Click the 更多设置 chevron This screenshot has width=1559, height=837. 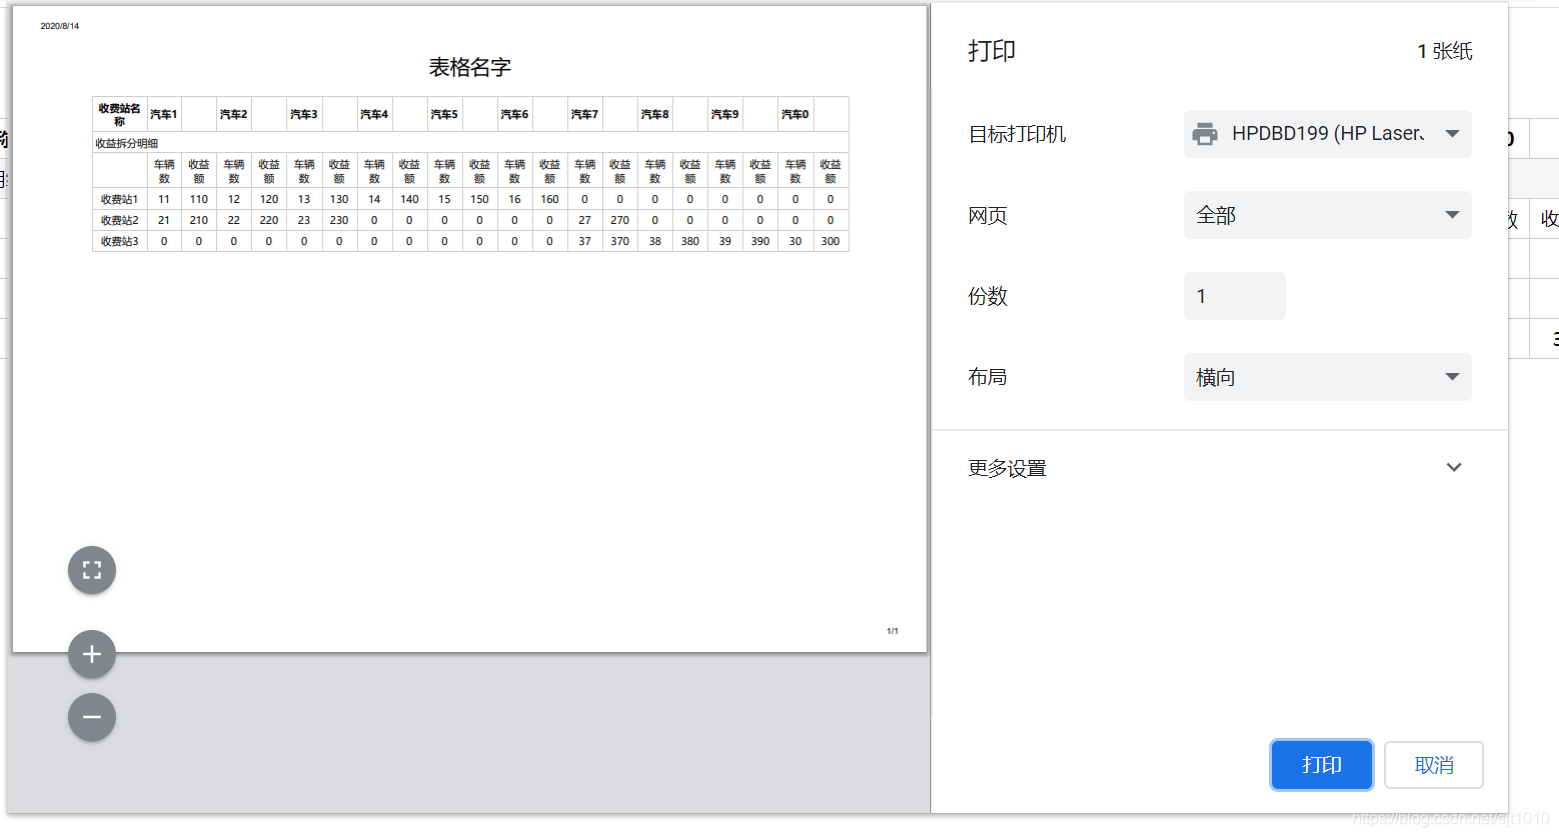[1453, 467]
